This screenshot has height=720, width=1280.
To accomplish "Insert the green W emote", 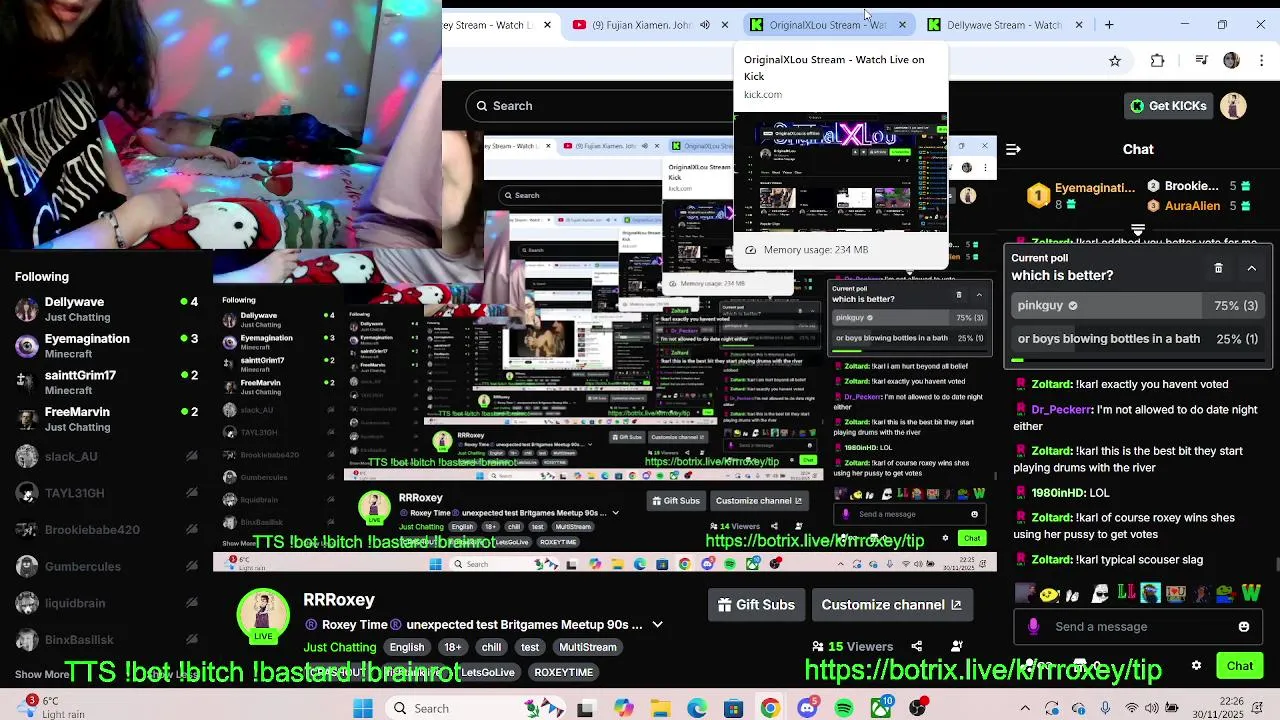I will 1251,594.
